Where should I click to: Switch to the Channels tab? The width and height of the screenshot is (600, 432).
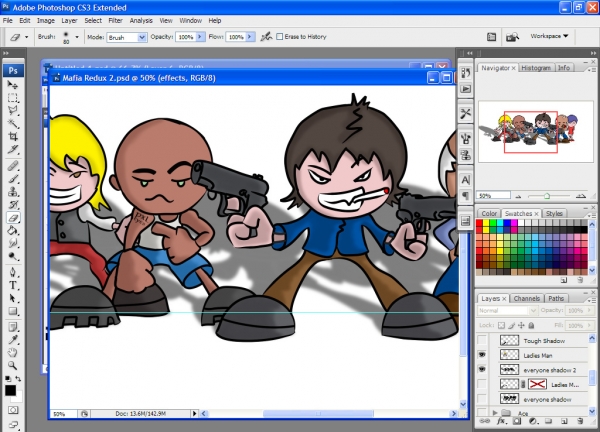pos(527,298)
